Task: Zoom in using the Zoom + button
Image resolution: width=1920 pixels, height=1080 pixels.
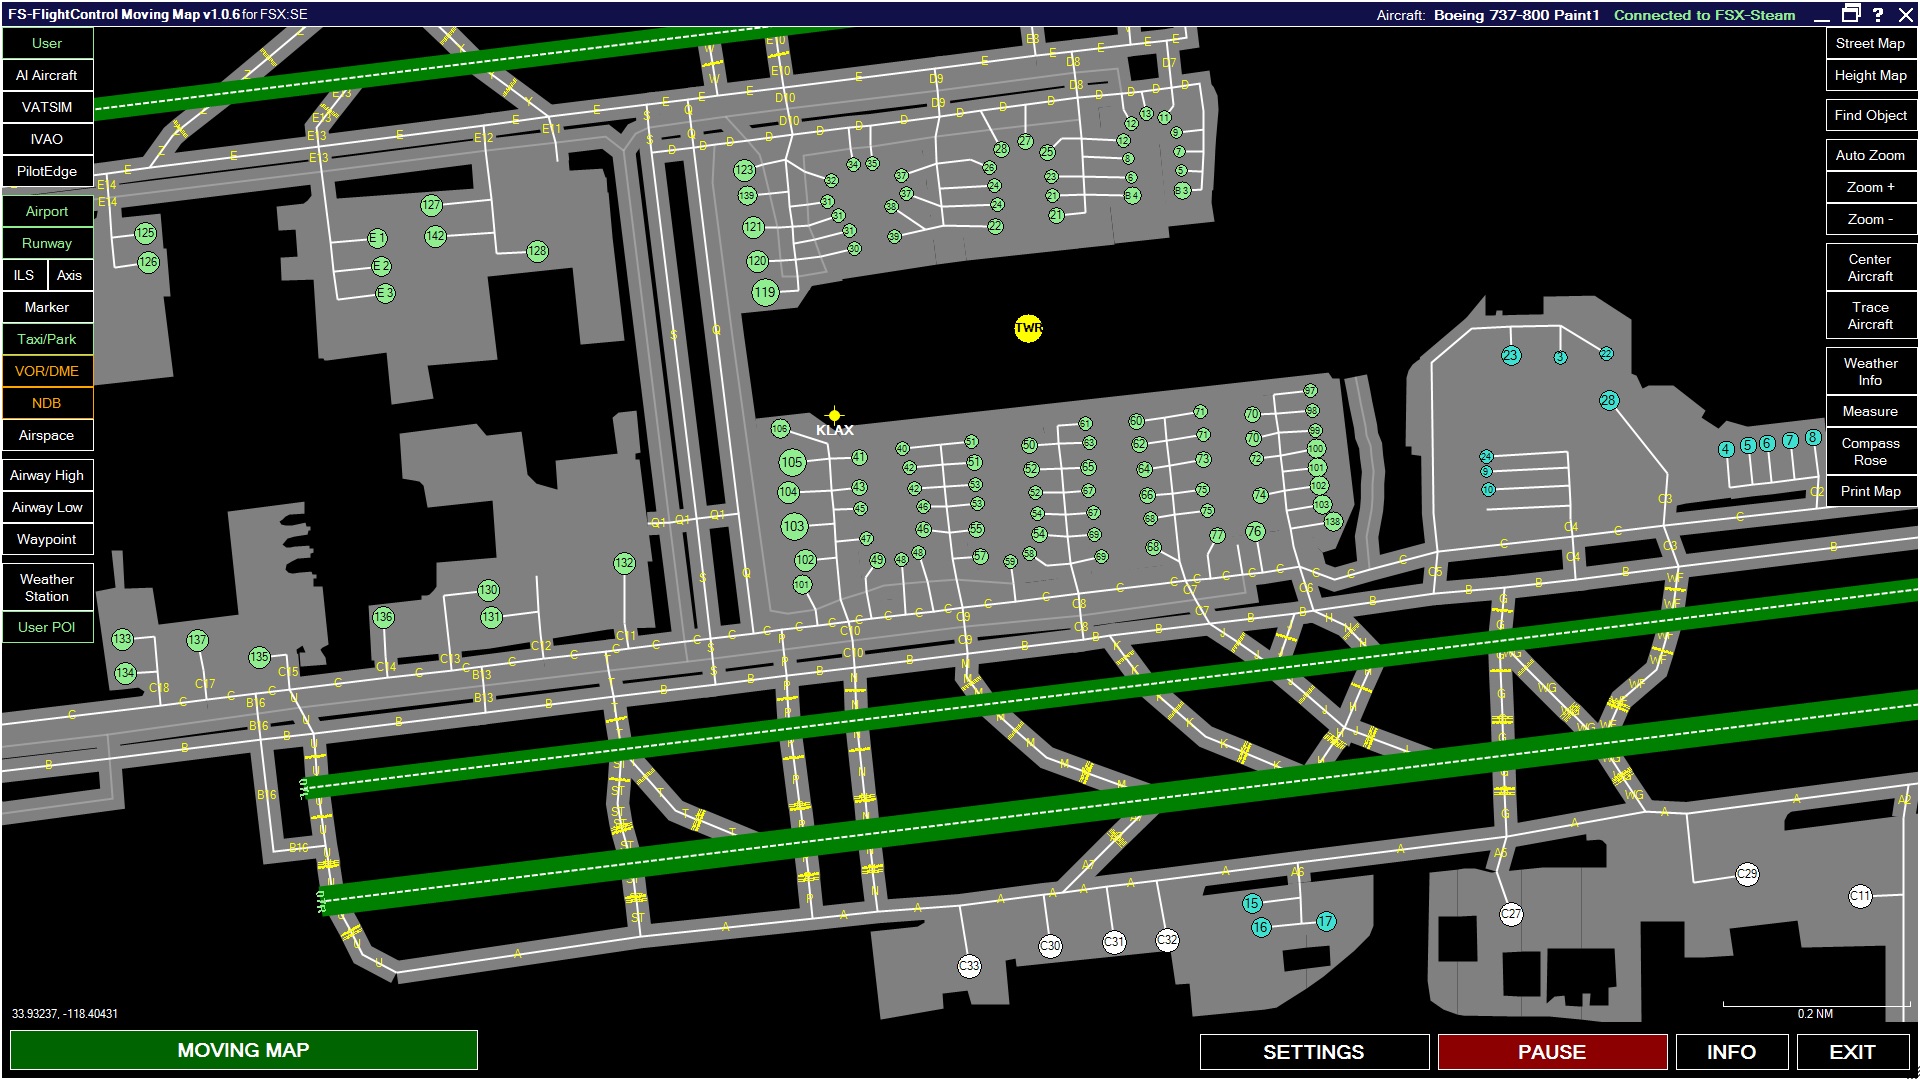Action: click(x=1869, y=187)
